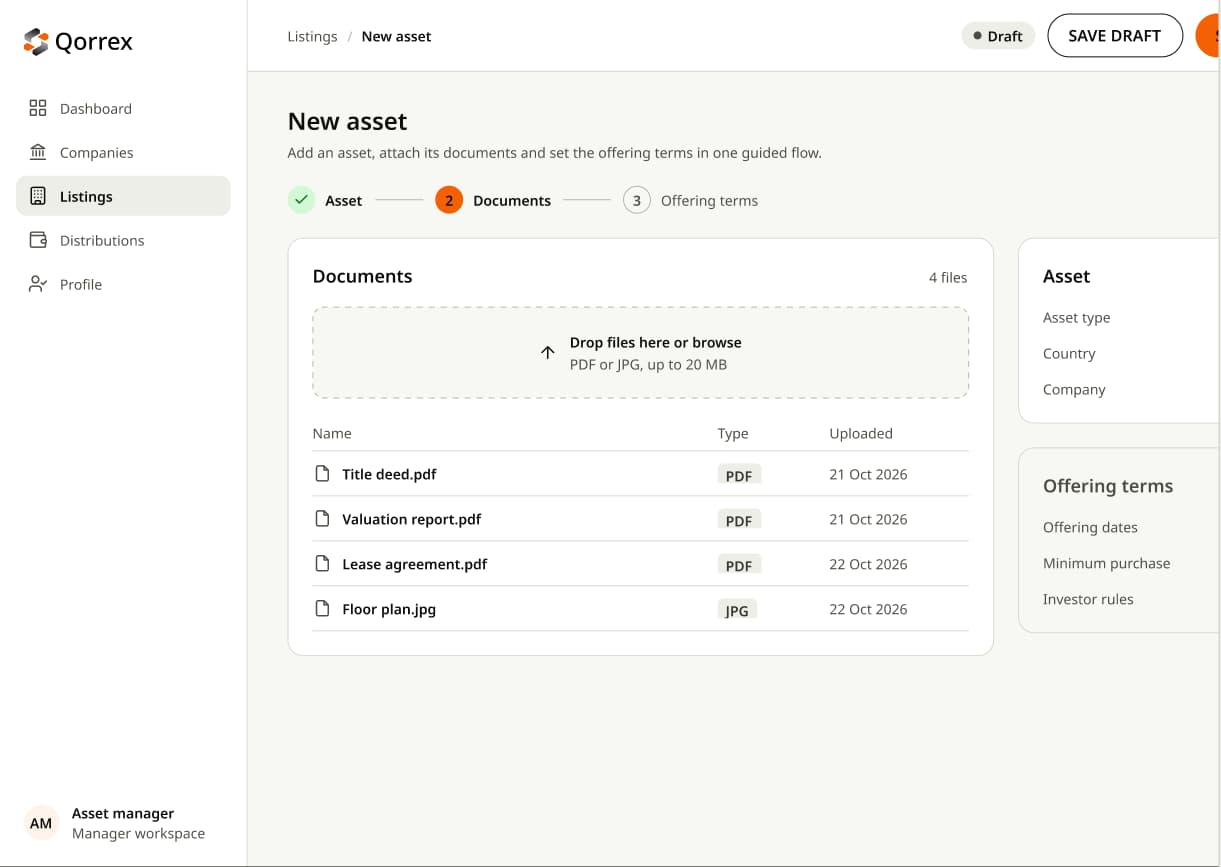Viewport: 1221px width, 867px height.
Task: Open Distributions in the sidebar
Action: 123,241
